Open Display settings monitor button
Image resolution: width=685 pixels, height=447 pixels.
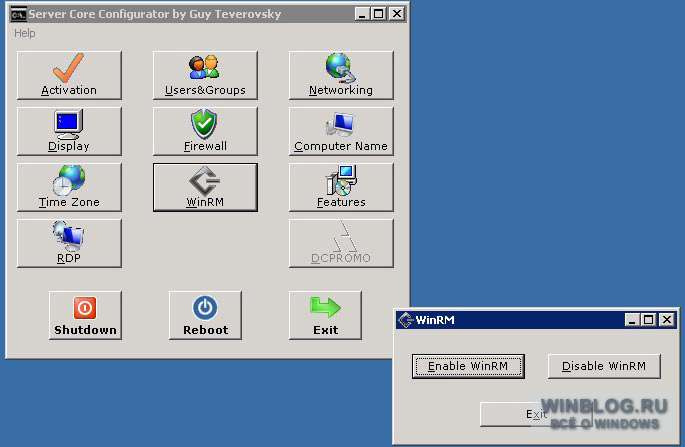pyautogui.click(x=69, y=131)
